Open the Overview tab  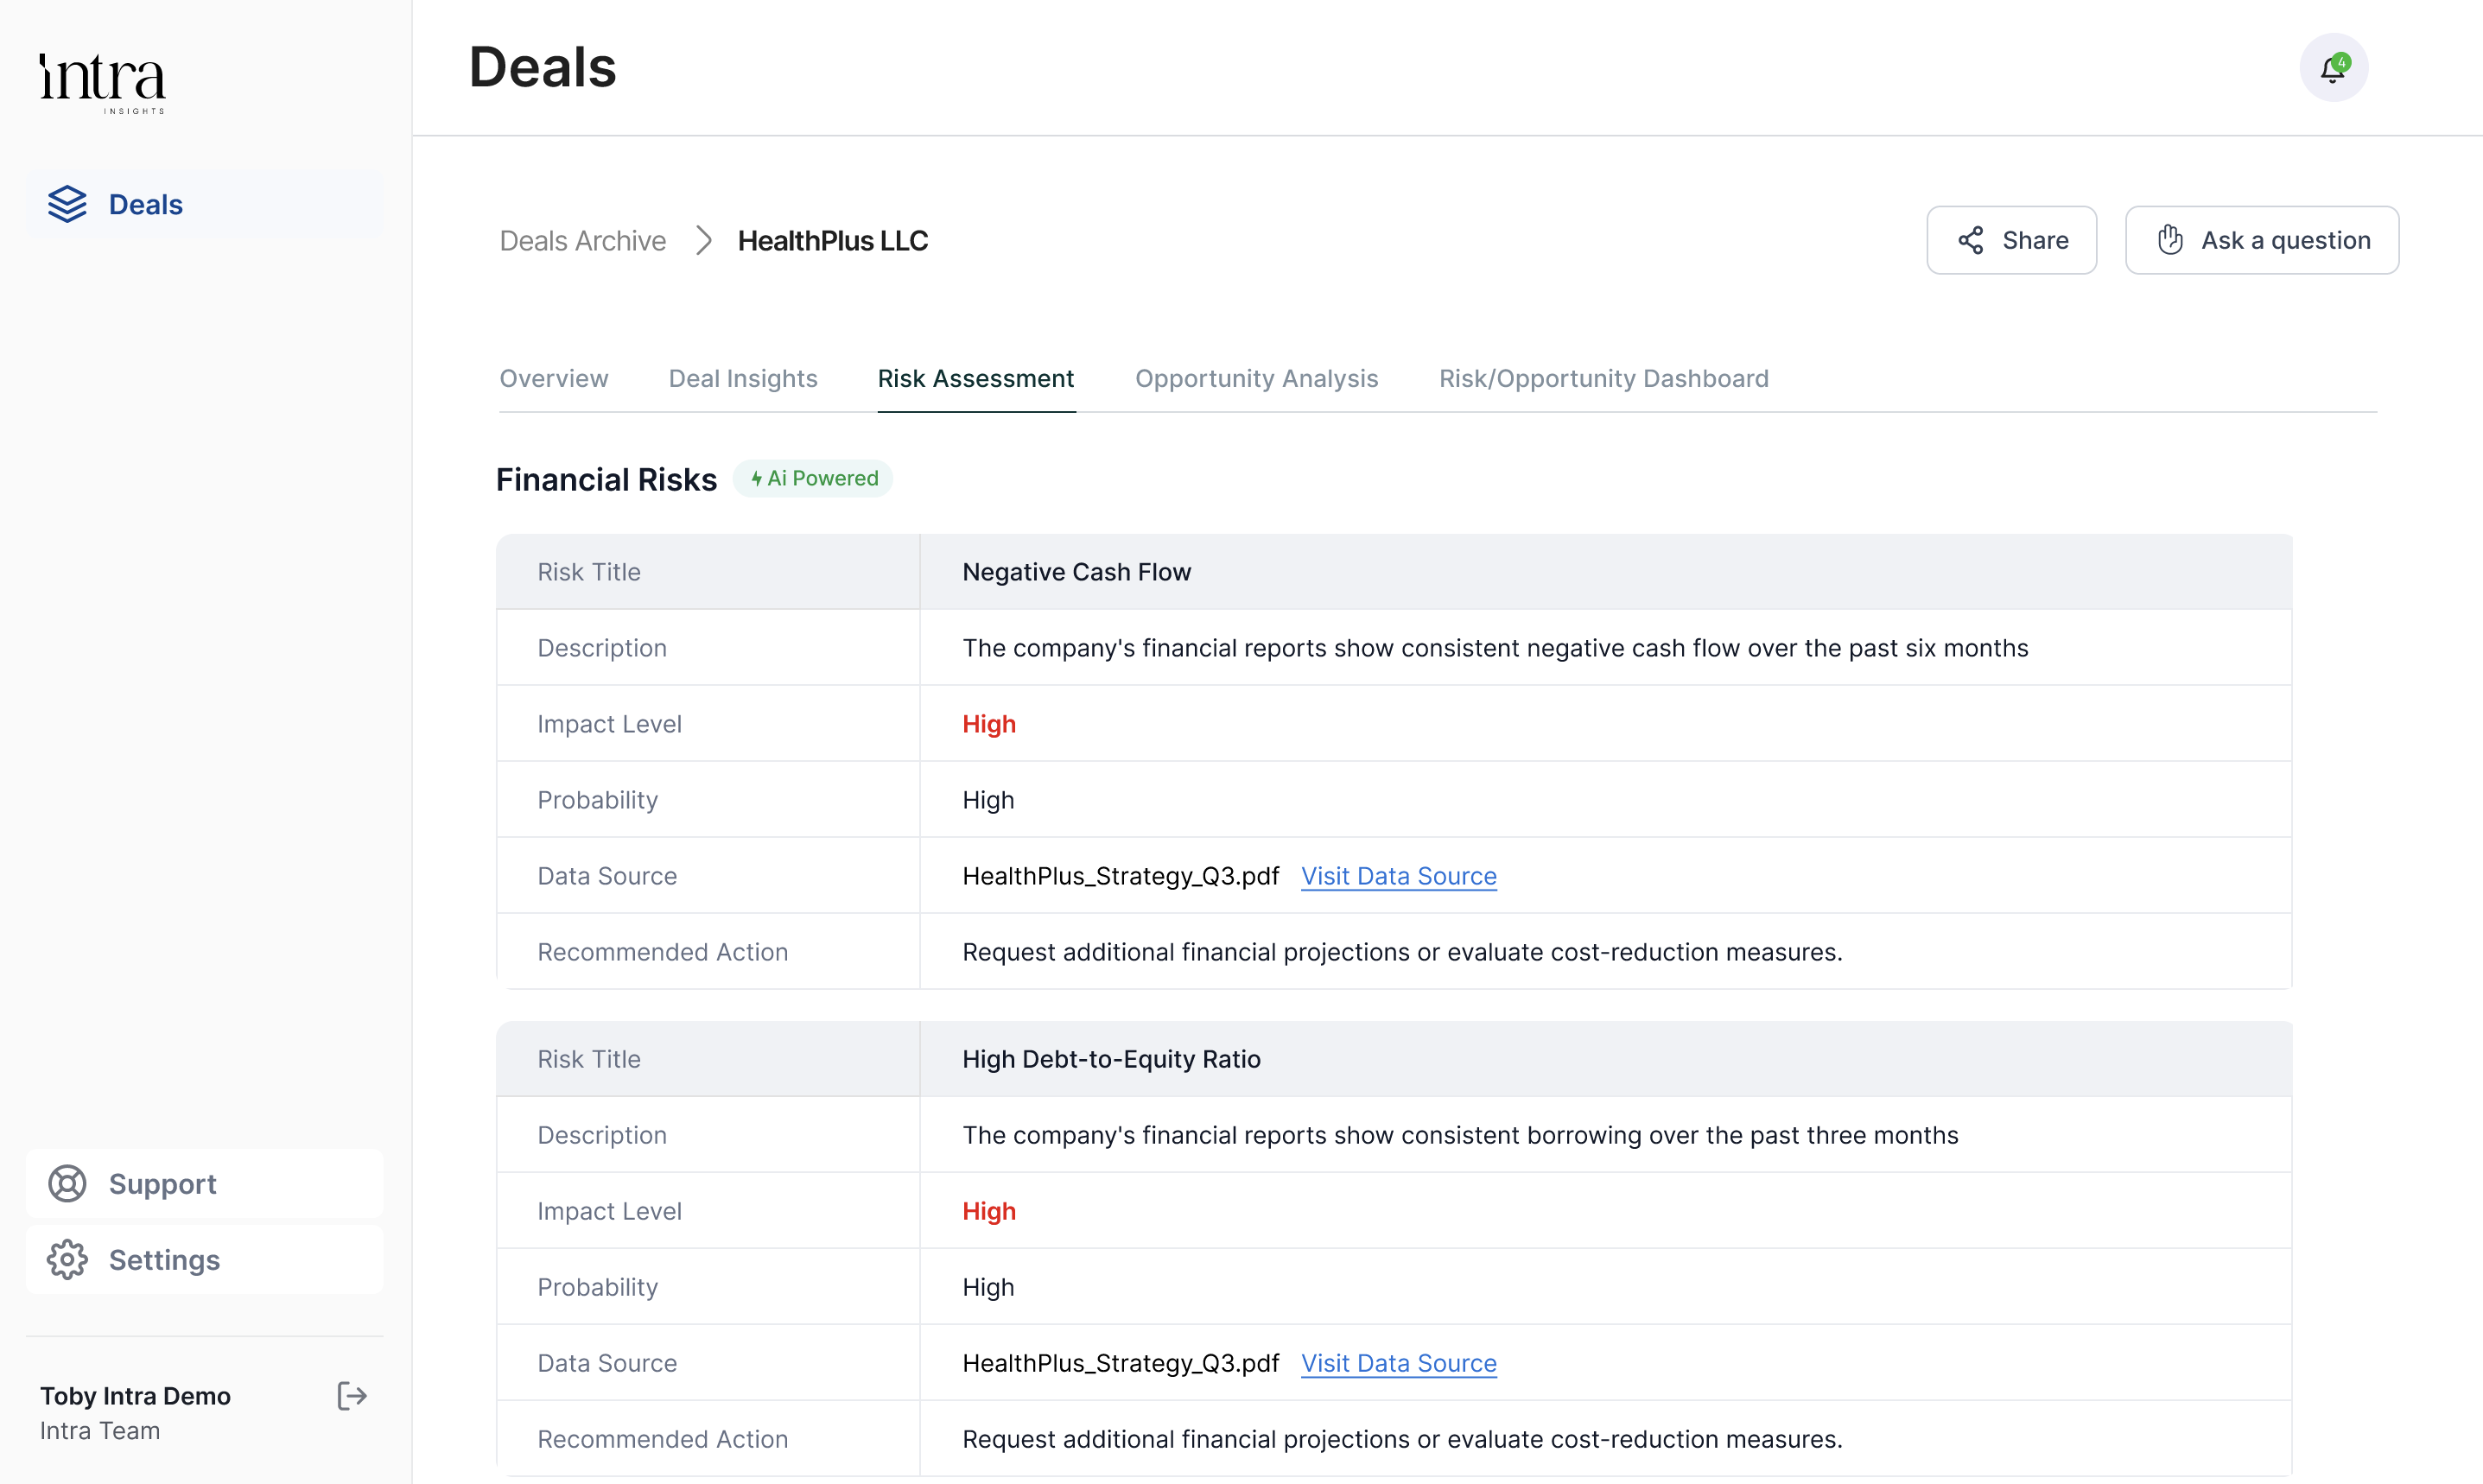[553, 379]
